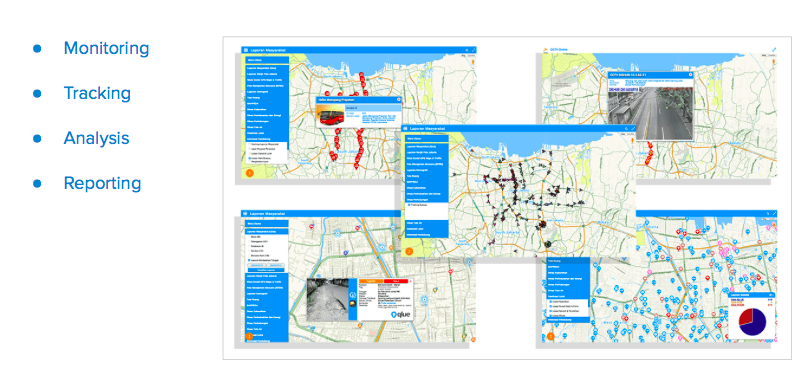
Task: Click the orange round button in Qlue report window
Action: [x=250, y=337]
